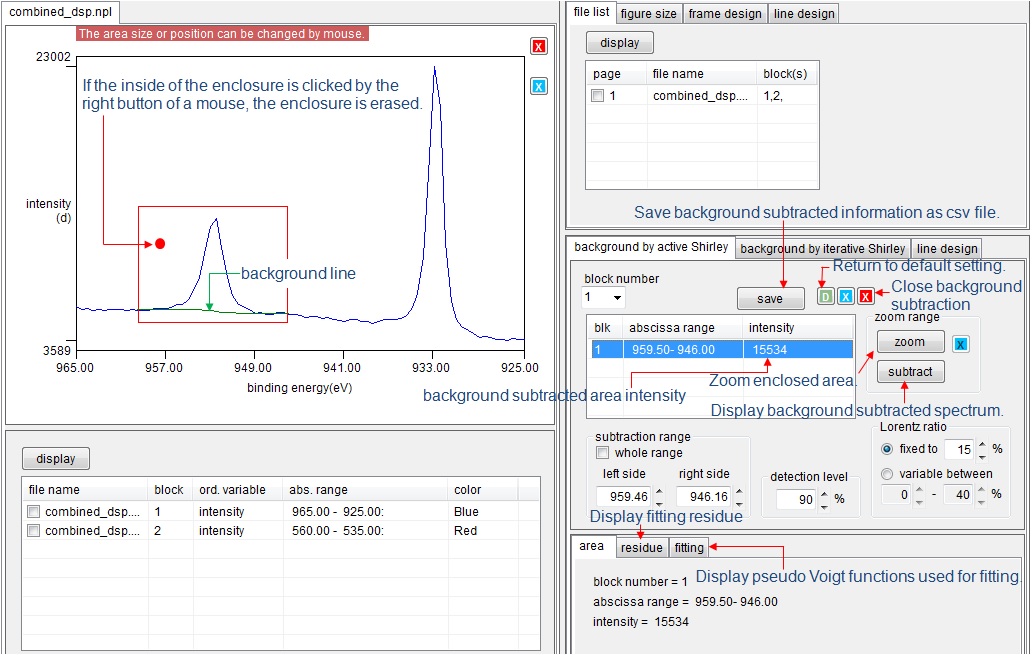Click the green D default-setting icon
The height and width of the screenshot is (655, 1036).
point(825,296)
